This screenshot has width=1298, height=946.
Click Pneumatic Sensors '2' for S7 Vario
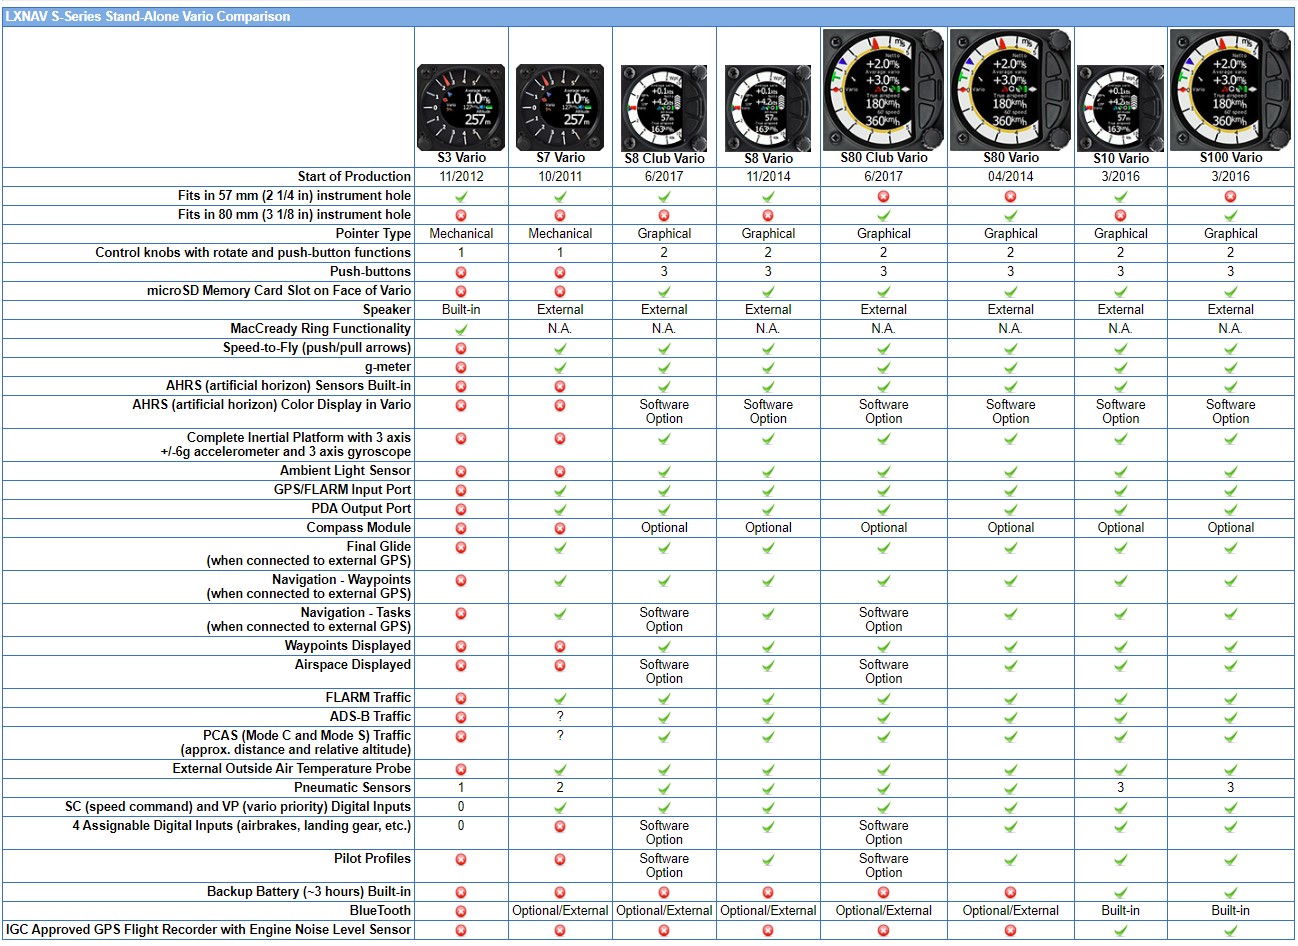coord(560,788)
